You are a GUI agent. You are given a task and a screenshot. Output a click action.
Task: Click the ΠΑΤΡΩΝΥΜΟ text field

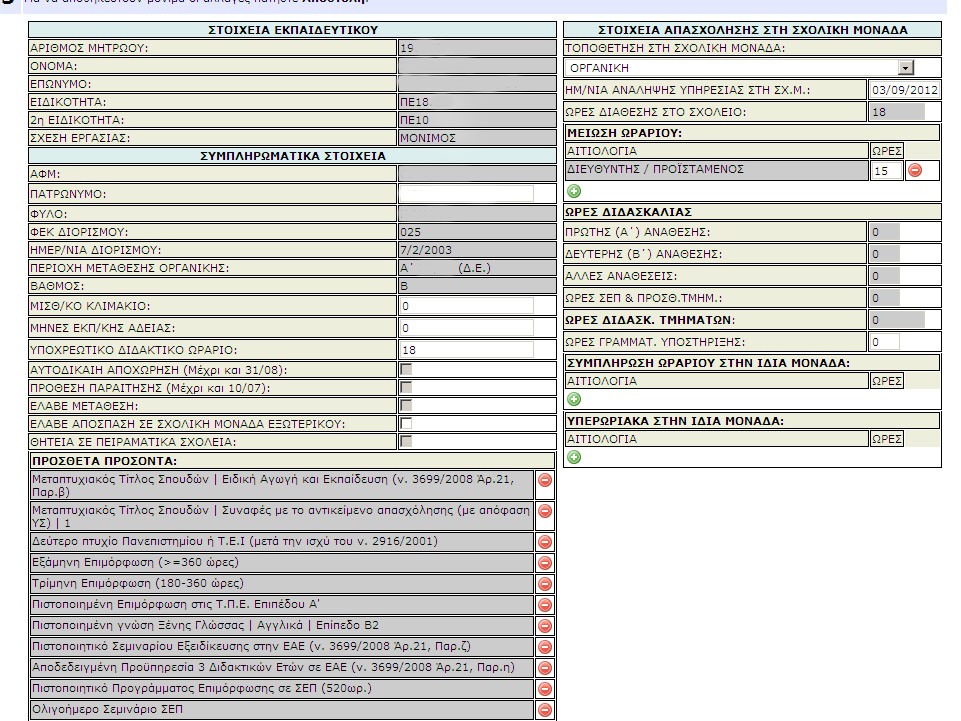tap(466, 194)
